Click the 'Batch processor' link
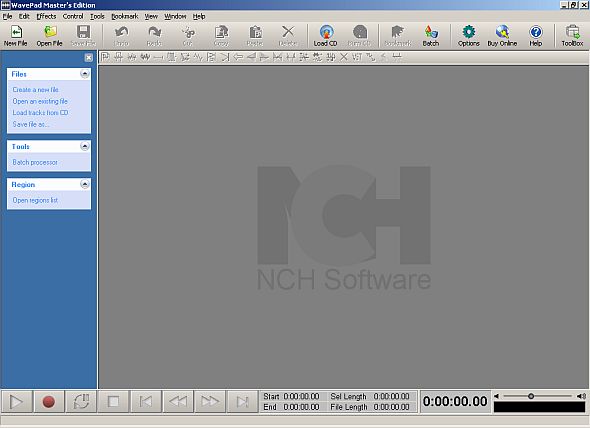Screen dimensions: 590x428 35,162
